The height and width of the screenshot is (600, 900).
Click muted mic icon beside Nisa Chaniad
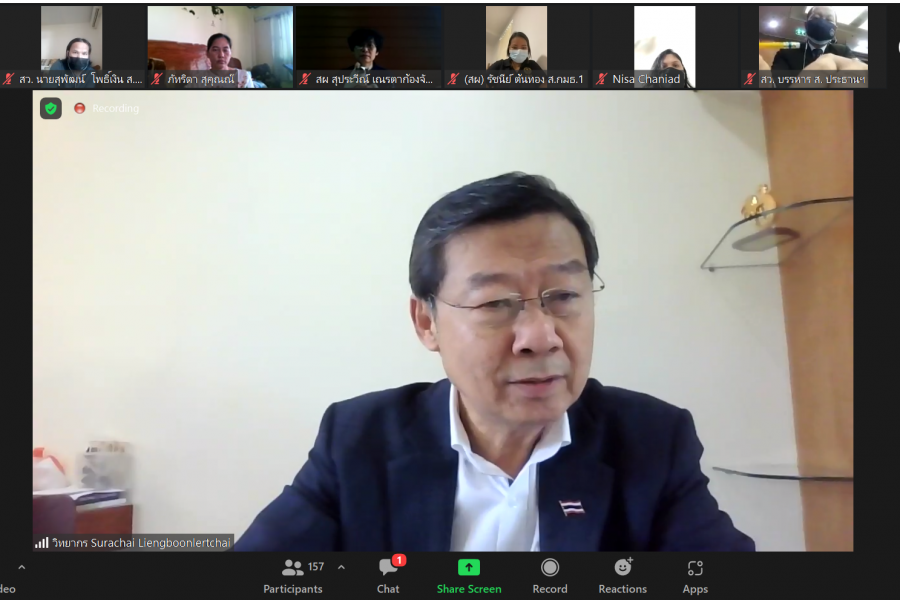pyautogui.click(x=602, y=79)
